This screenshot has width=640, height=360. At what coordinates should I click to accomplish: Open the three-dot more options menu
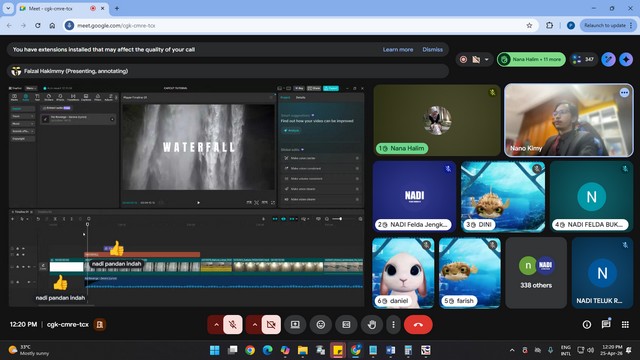pos(393,324)
